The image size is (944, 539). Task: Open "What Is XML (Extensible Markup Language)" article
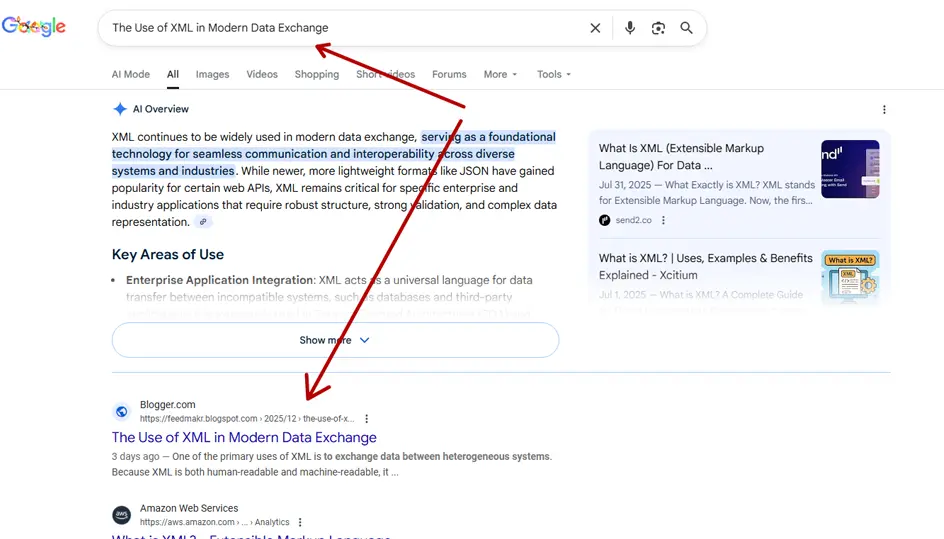point(680,156)
